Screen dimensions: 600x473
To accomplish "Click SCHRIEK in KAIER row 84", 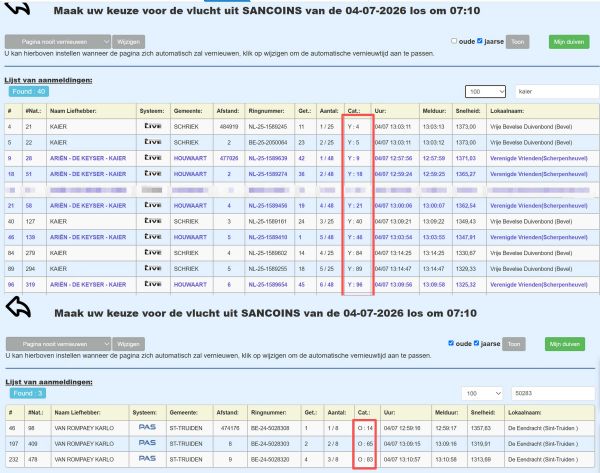I will (x=186, y=253).
